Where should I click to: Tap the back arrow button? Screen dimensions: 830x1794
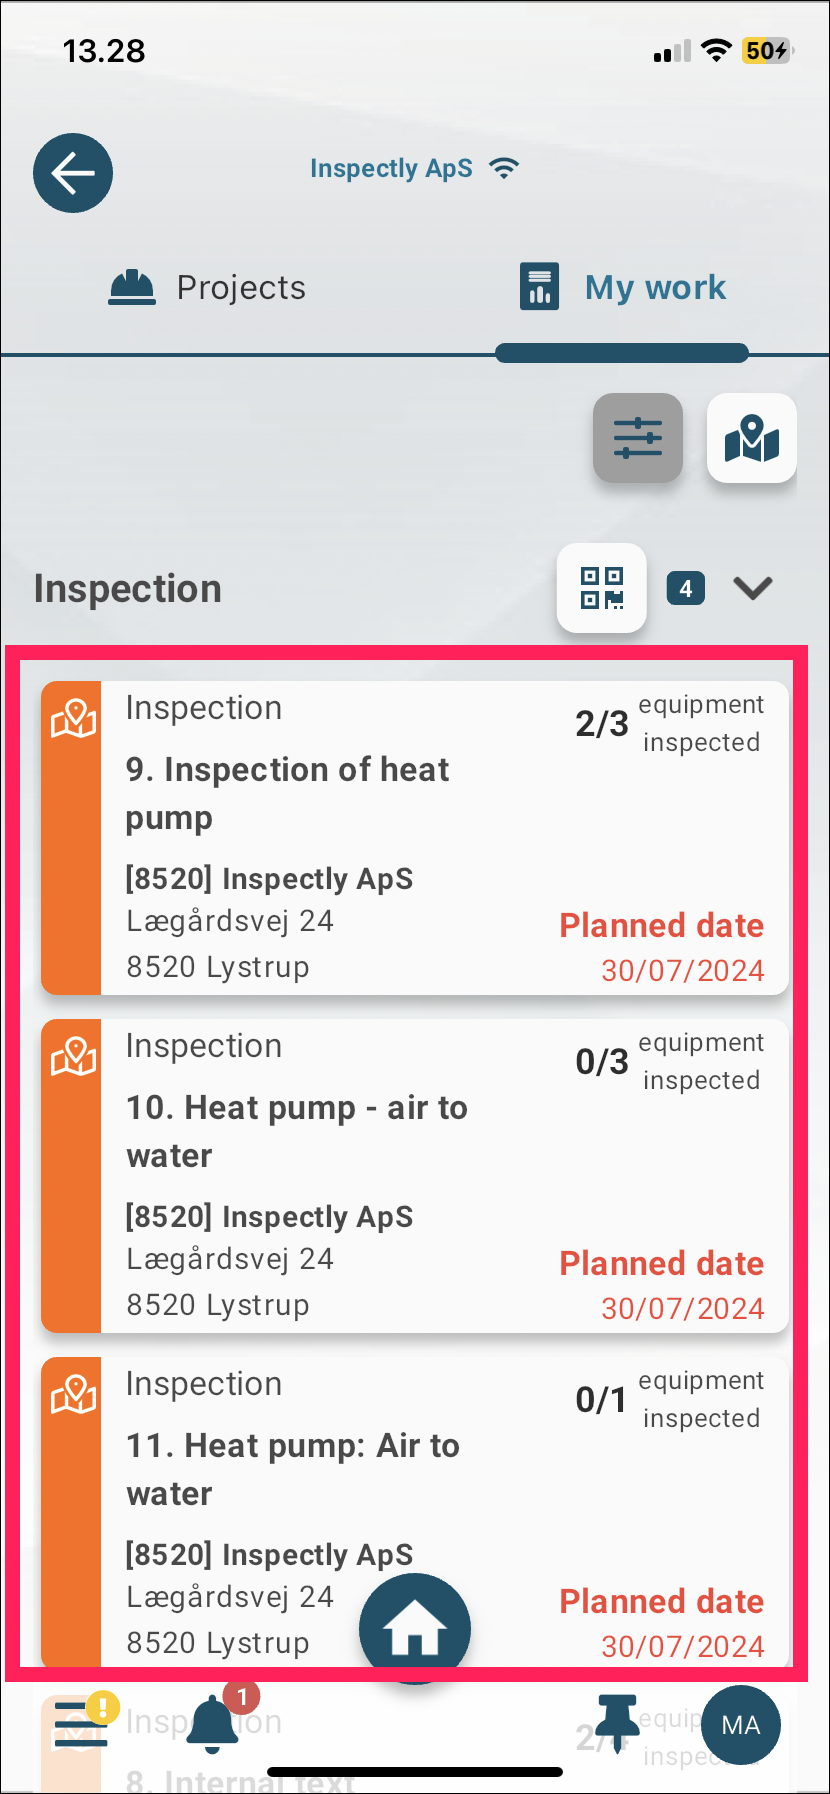coord(73,173)
